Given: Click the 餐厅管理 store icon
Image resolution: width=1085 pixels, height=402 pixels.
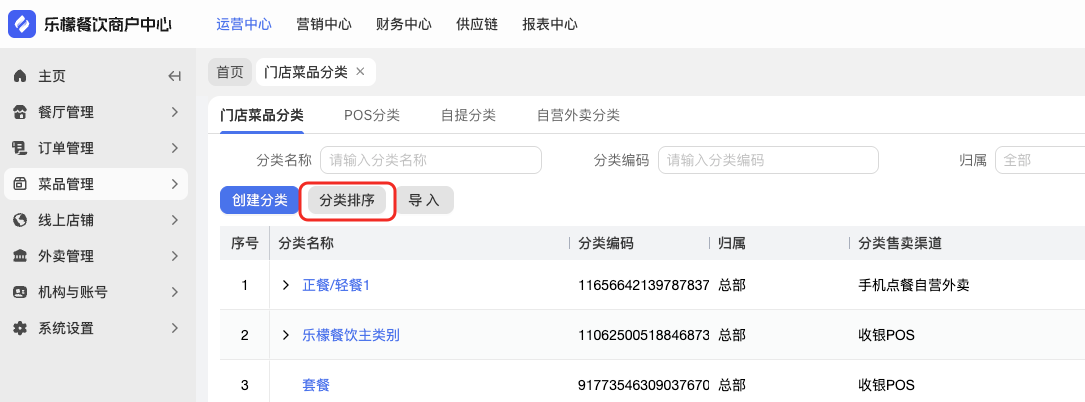Looking at the screenshot, I should 19,112.
